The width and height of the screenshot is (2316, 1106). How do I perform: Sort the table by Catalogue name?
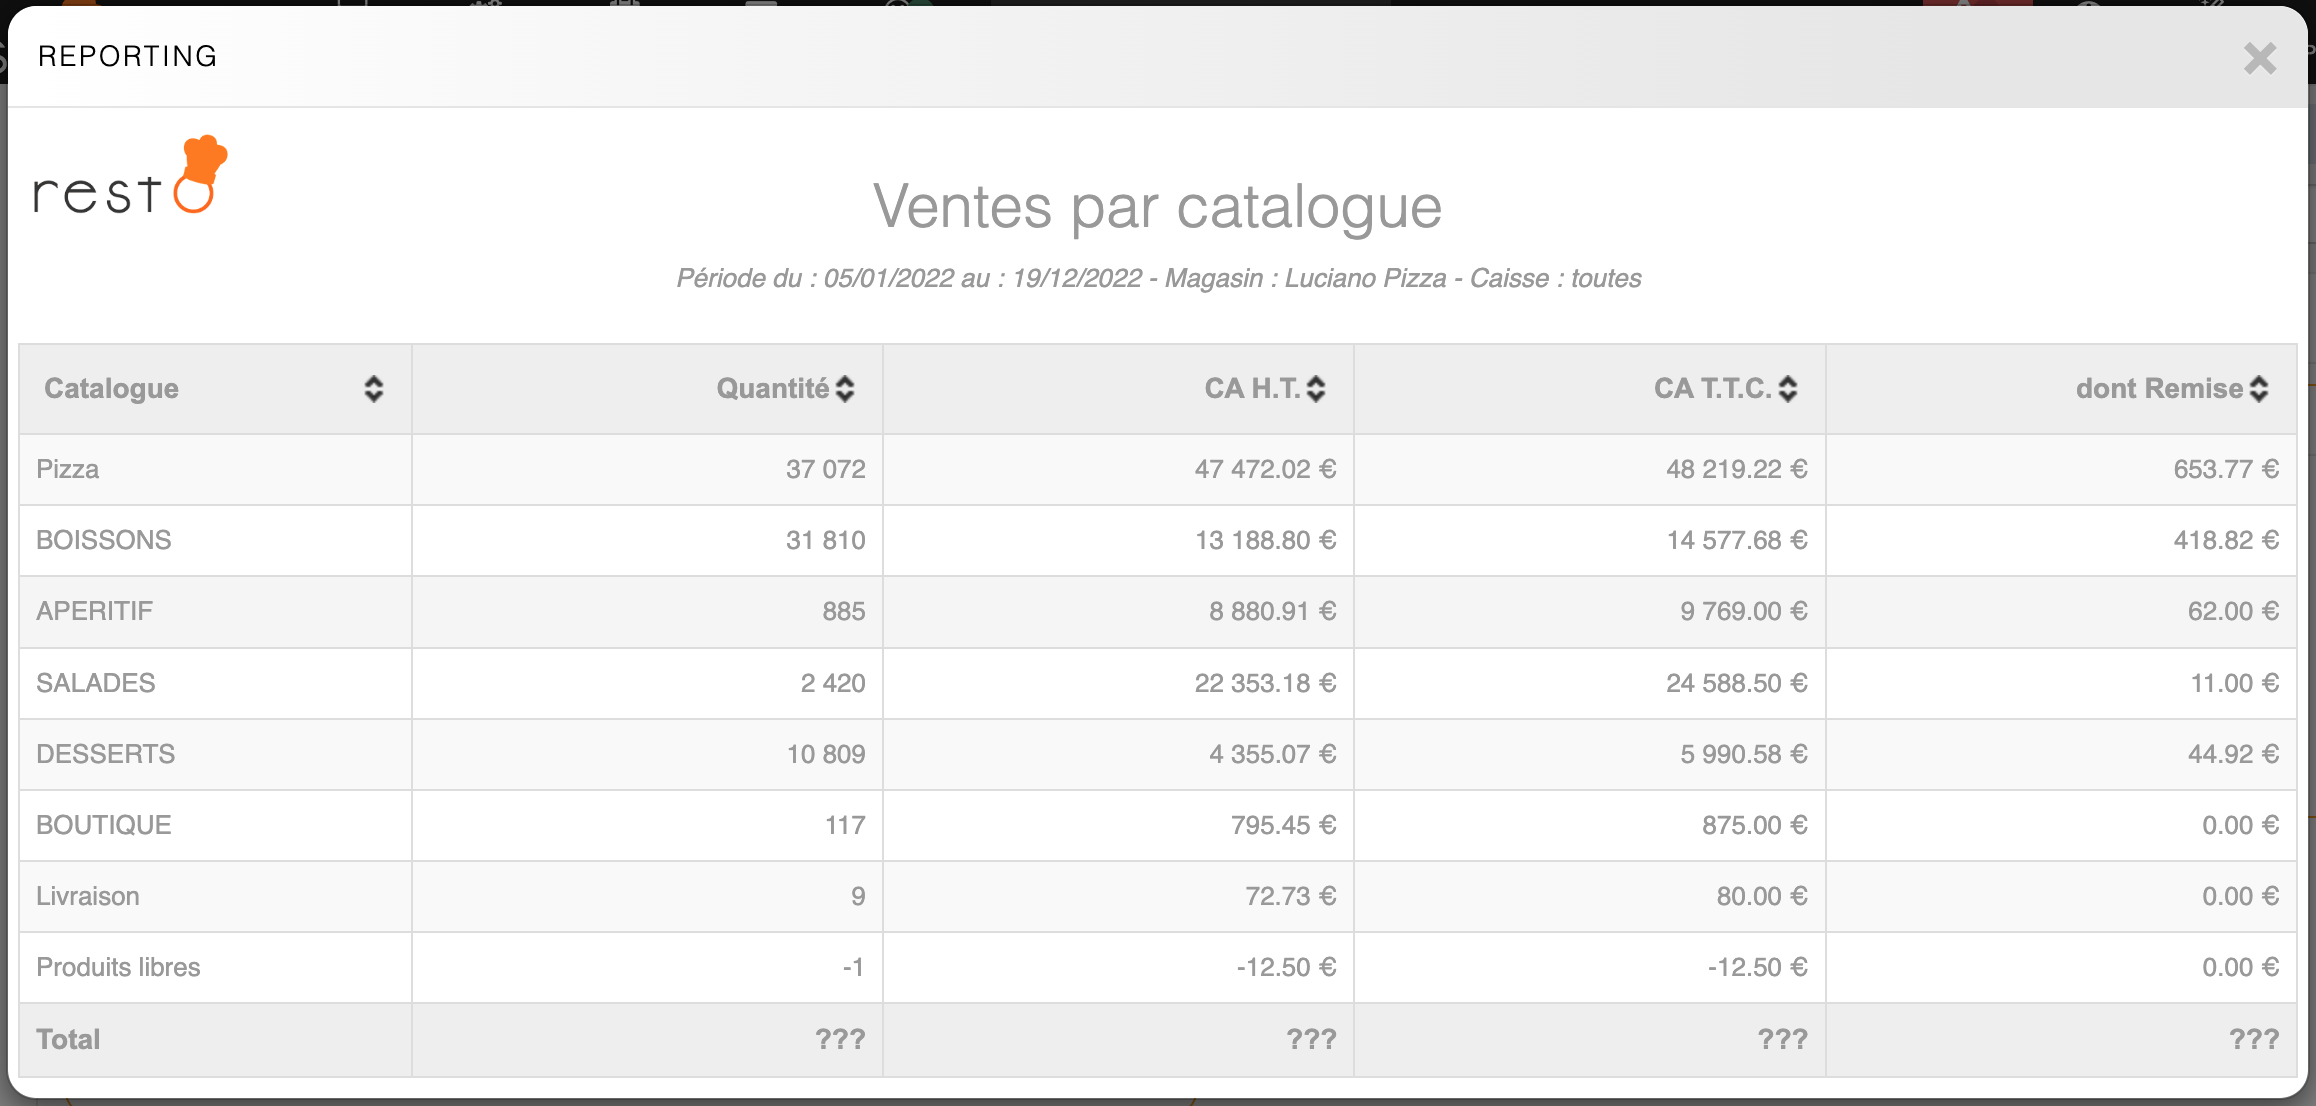point(373,389)
